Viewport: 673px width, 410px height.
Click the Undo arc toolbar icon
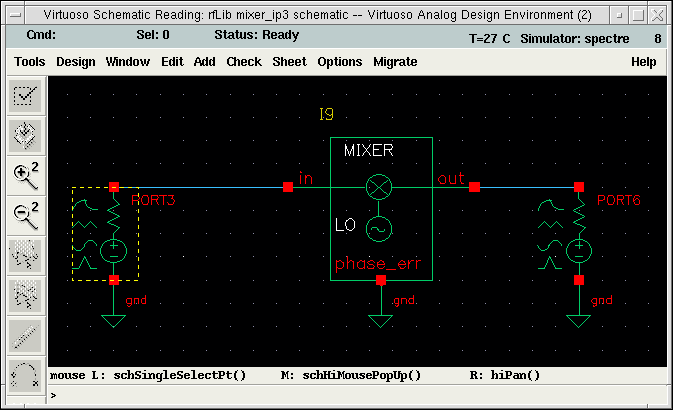point(25,376)
